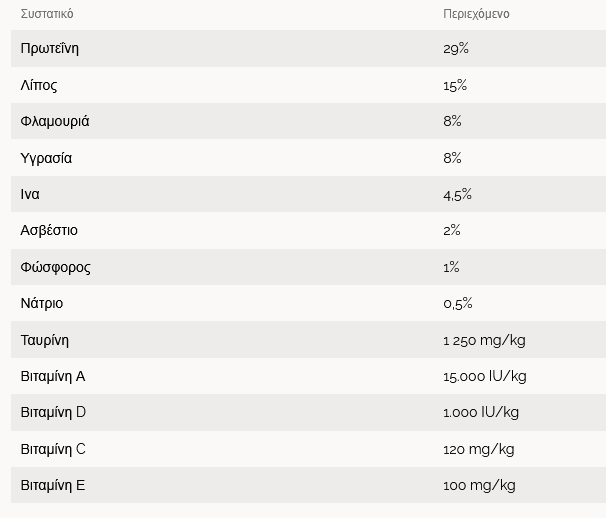
Task: Select the Υγρασία row label
Action: [46, 158]
